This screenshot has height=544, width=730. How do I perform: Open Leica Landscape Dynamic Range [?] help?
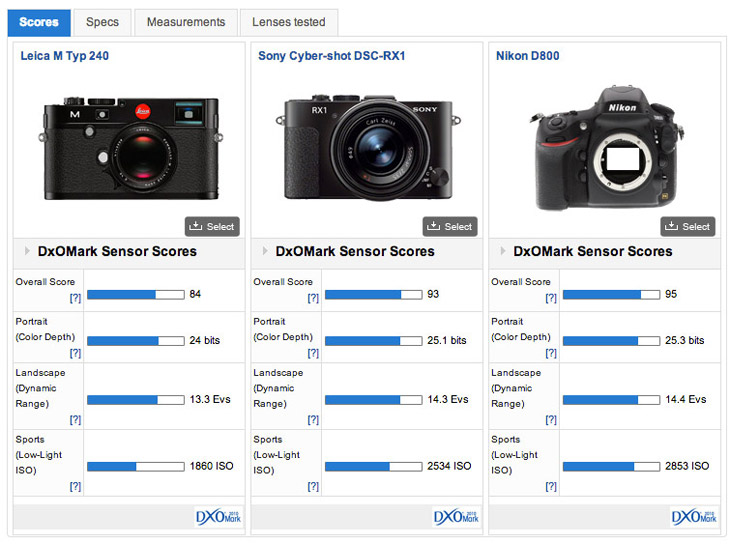tap(75, 420)
